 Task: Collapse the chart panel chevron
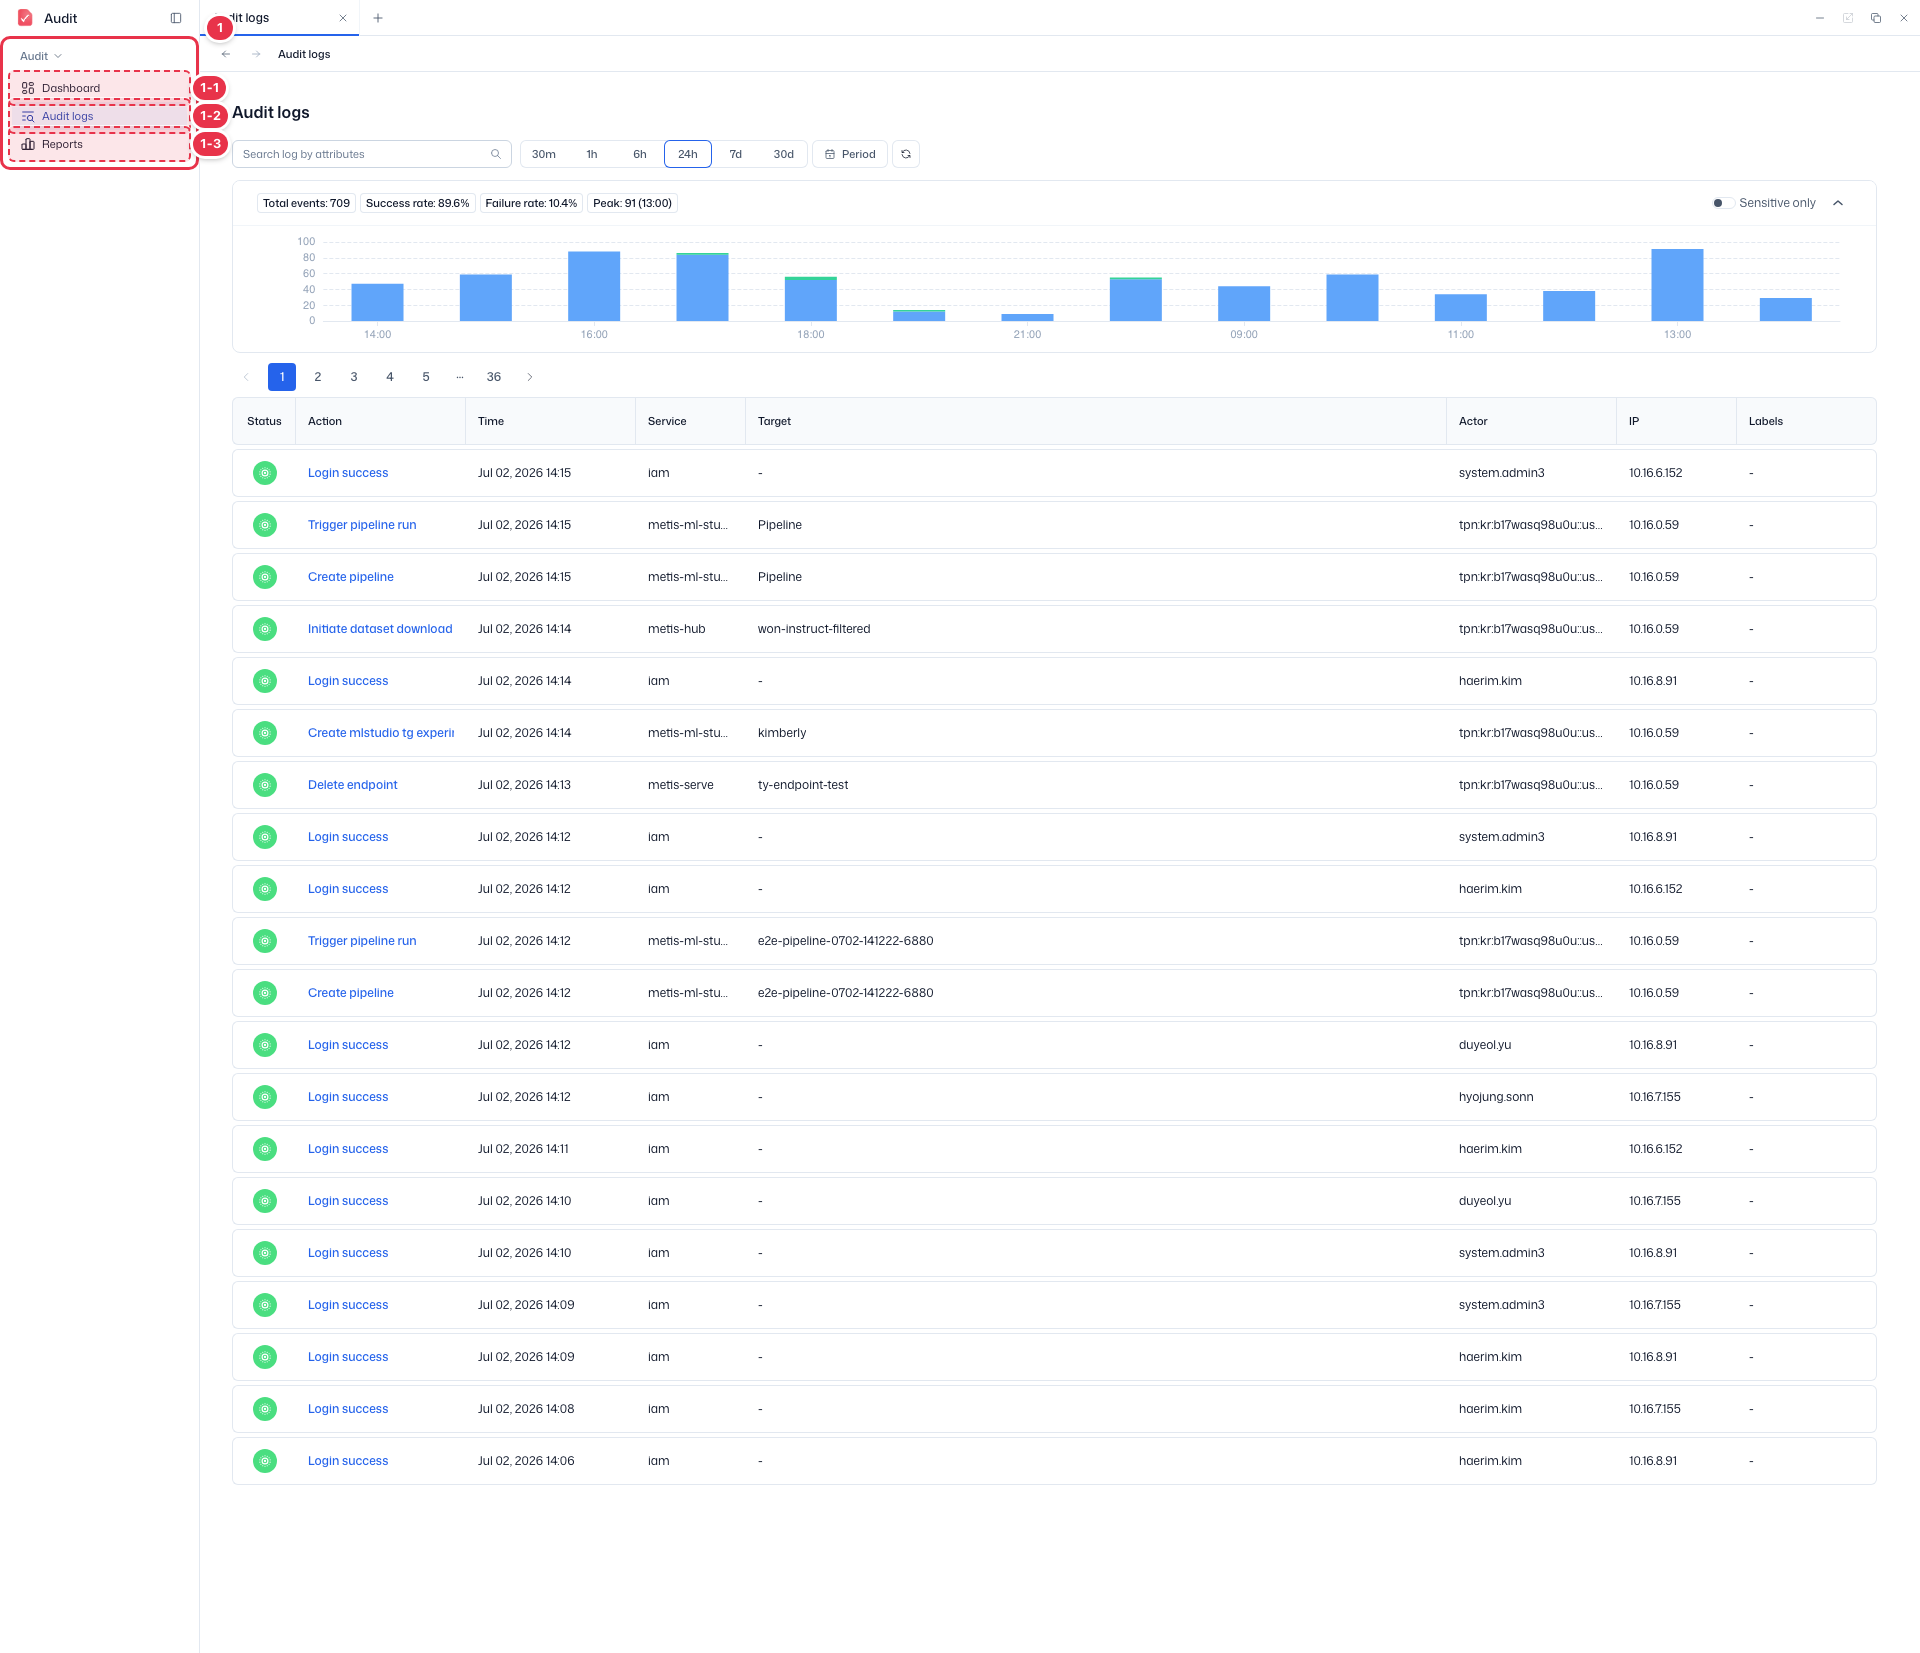[1838, 203]
